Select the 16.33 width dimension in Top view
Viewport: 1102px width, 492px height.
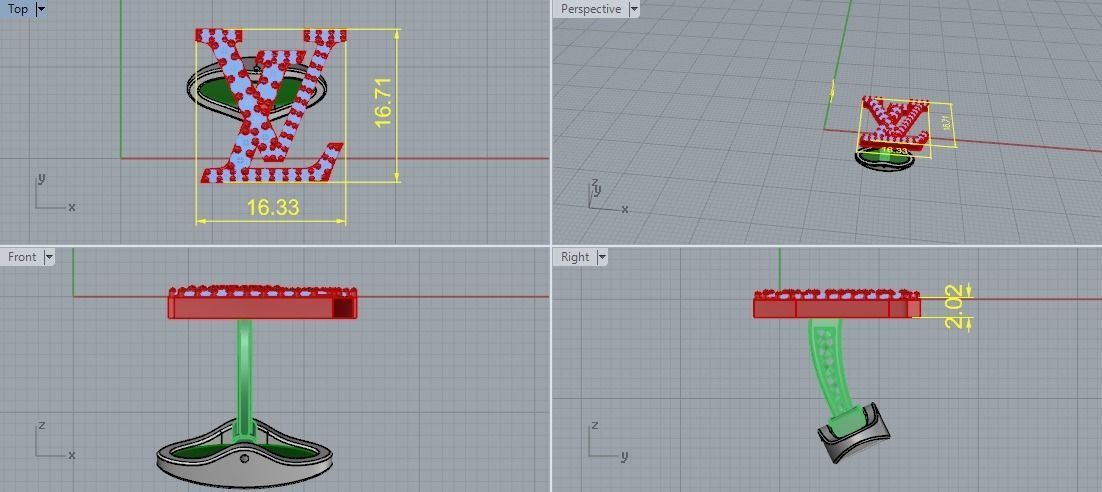coord(273,207)
